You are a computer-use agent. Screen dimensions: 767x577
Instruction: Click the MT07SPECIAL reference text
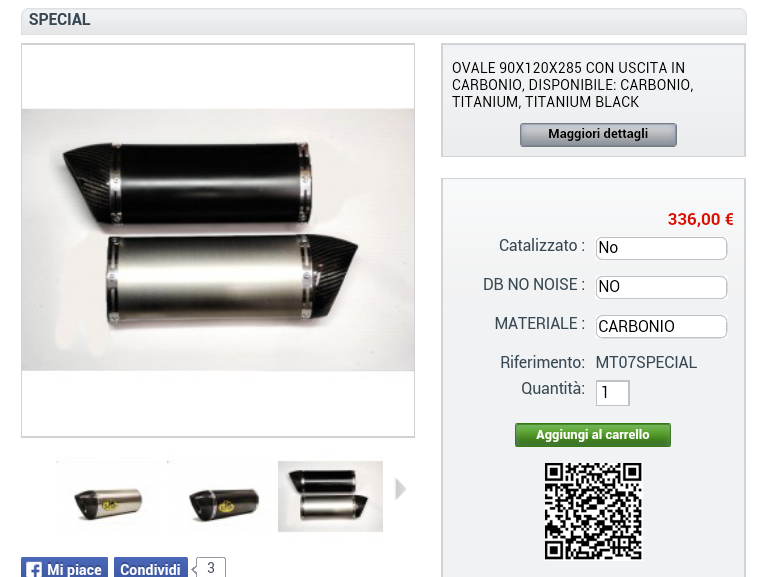click(x=646, y=362)
